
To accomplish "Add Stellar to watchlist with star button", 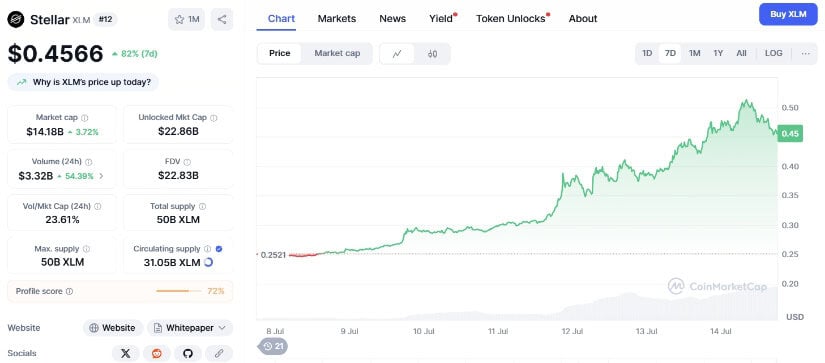I will click(186, 19).
